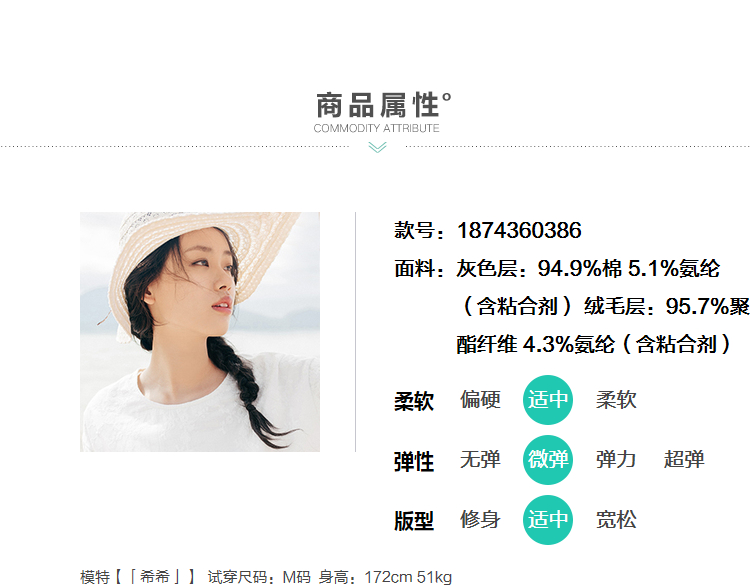750x586 pixels.
Task: Choose 柔软 in the softness options
Action: pos(616,399)
